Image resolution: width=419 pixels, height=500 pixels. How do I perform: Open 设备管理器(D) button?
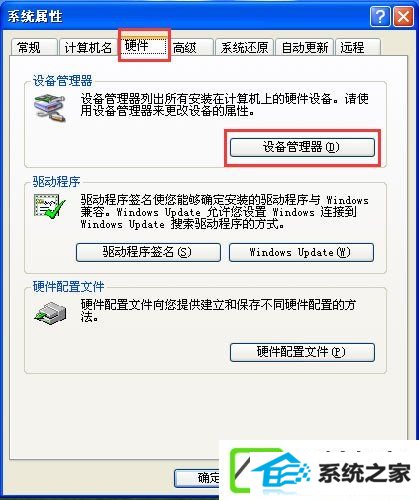tap(302, 147)
